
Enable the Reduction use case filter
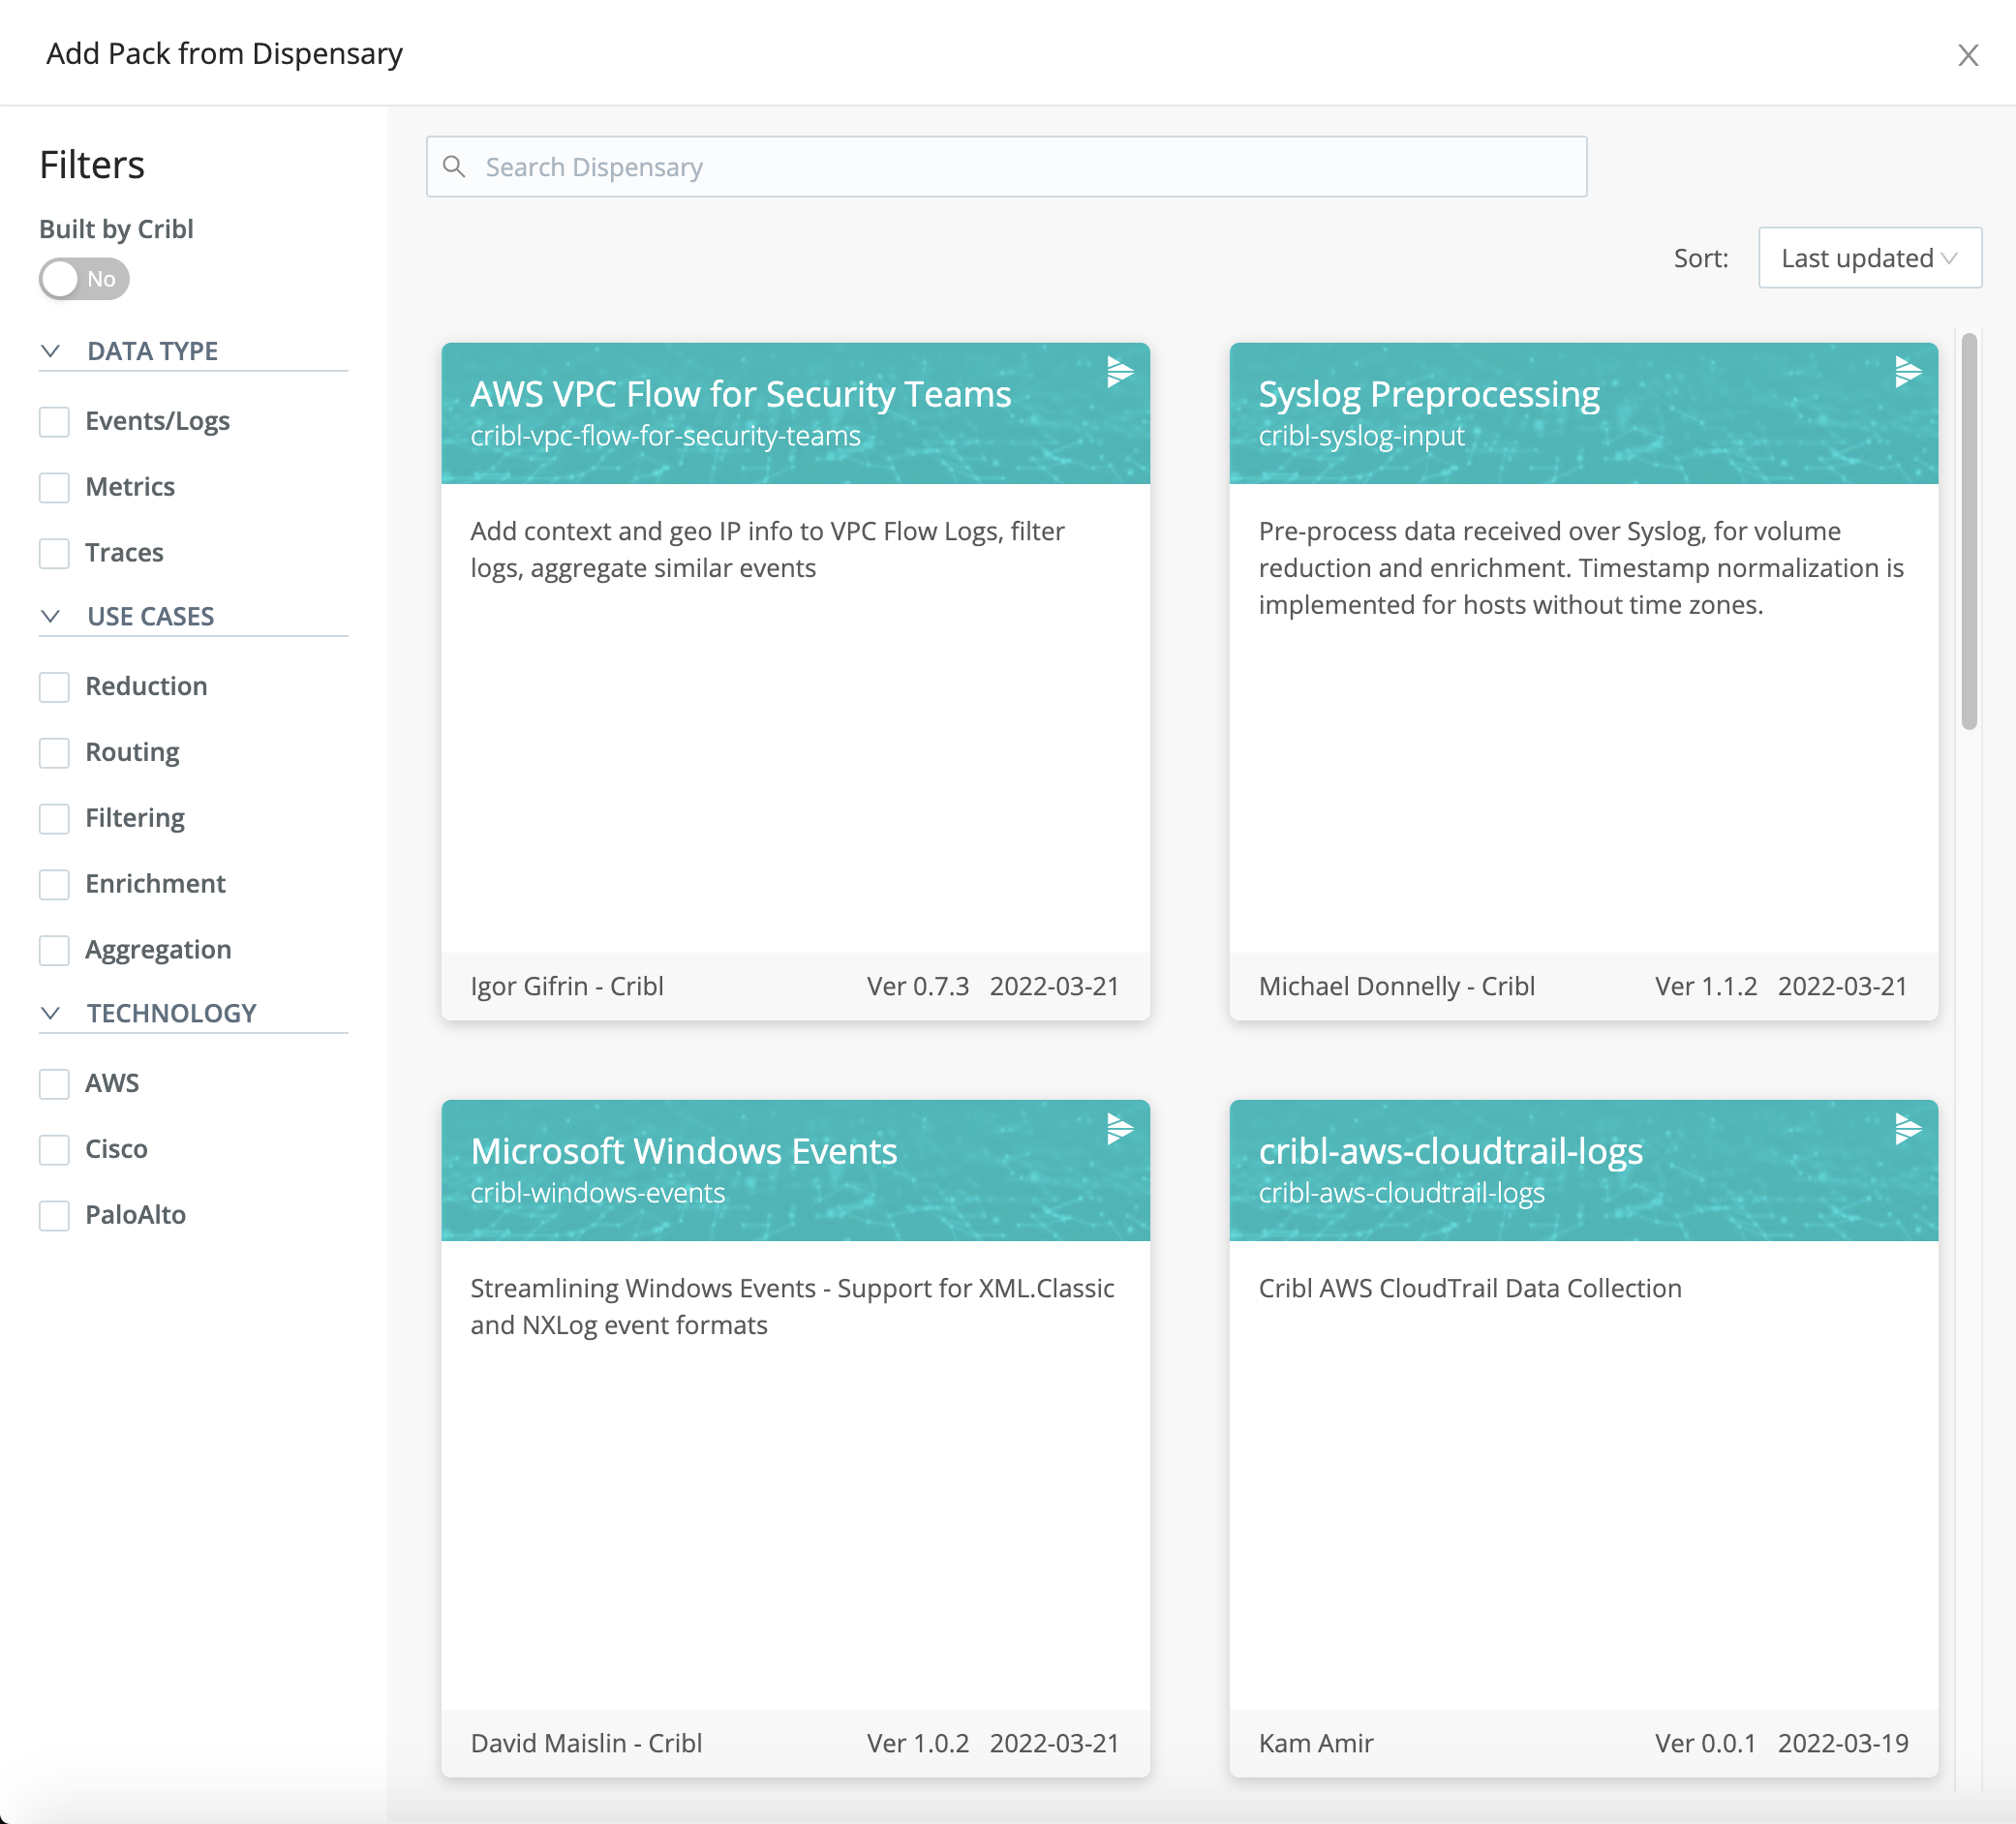tap(54, 687)
